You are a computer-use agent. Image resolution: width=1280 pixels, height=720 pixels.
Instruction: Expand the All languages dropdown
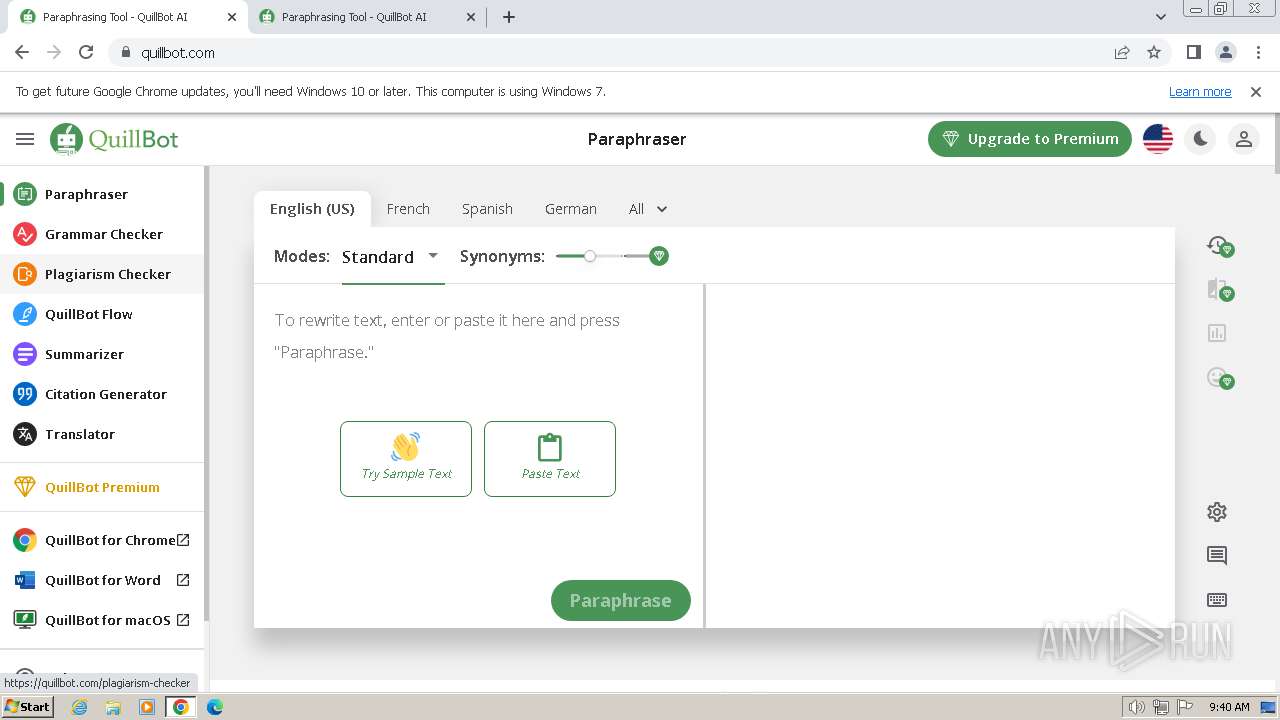coord(648,209)
